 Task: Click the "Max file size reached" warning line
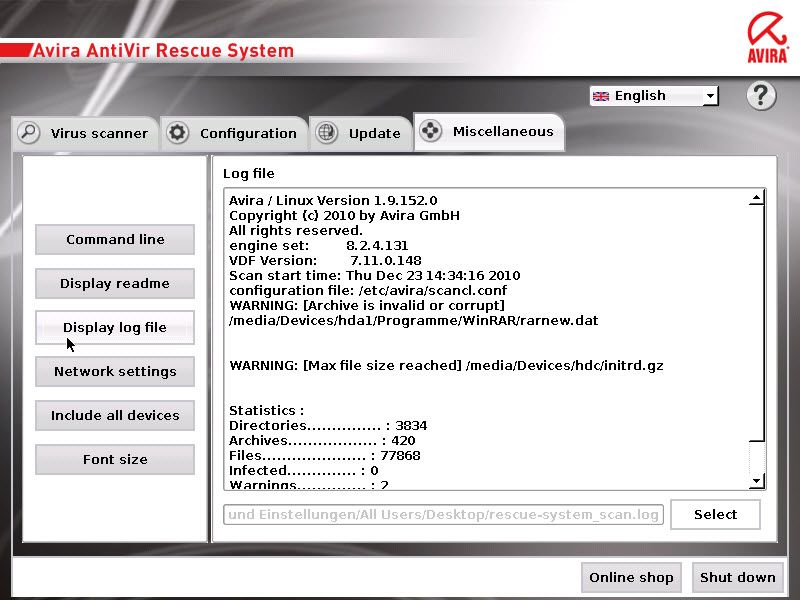(x=446, y=365)
